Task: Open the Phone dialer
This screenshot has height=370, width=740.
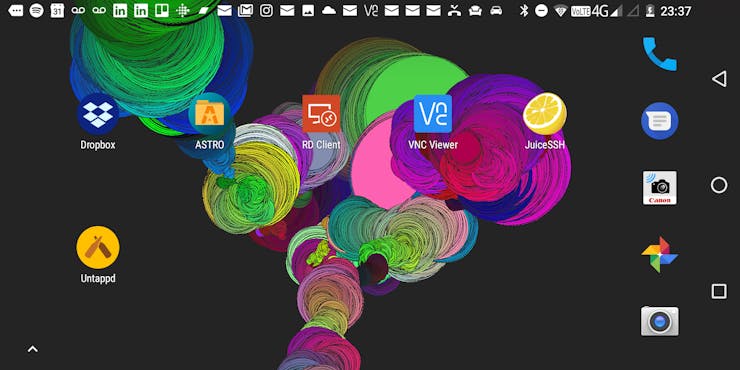Action: [x=660, y=54]
